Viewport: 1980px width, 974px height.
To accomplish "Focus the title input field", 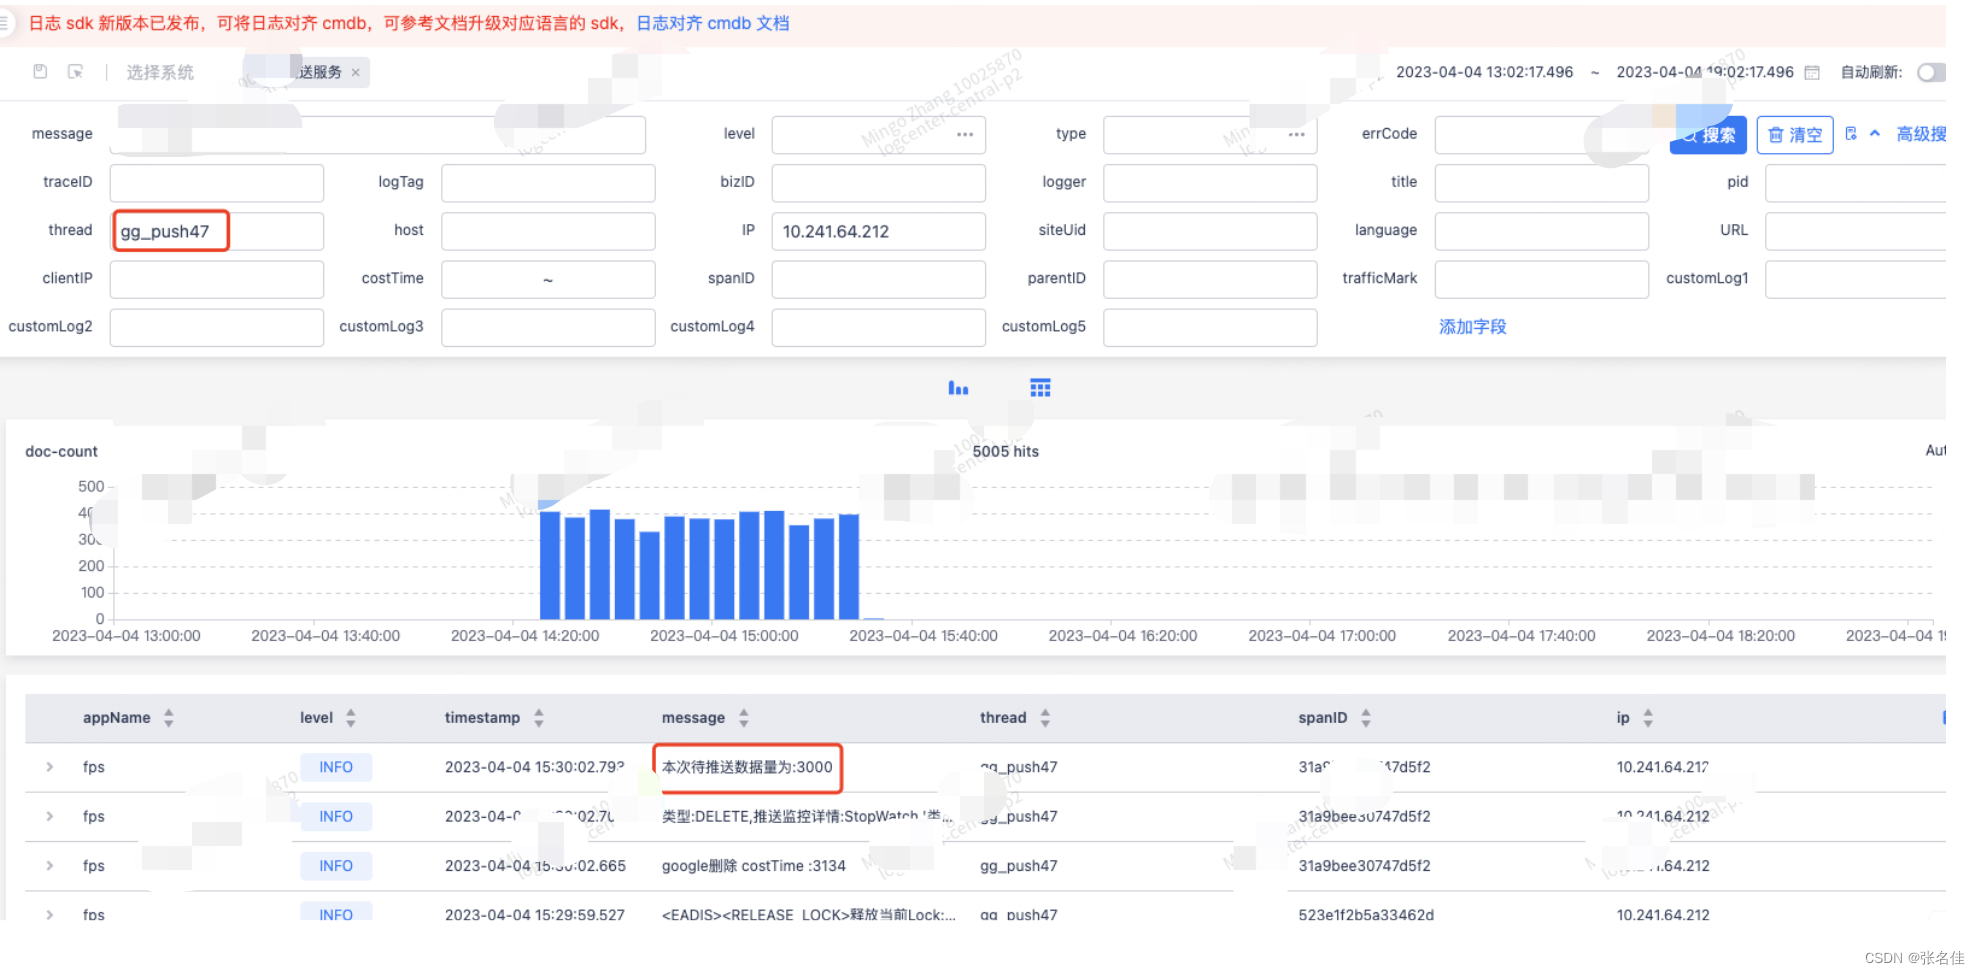I will [x=1541, y=183].
